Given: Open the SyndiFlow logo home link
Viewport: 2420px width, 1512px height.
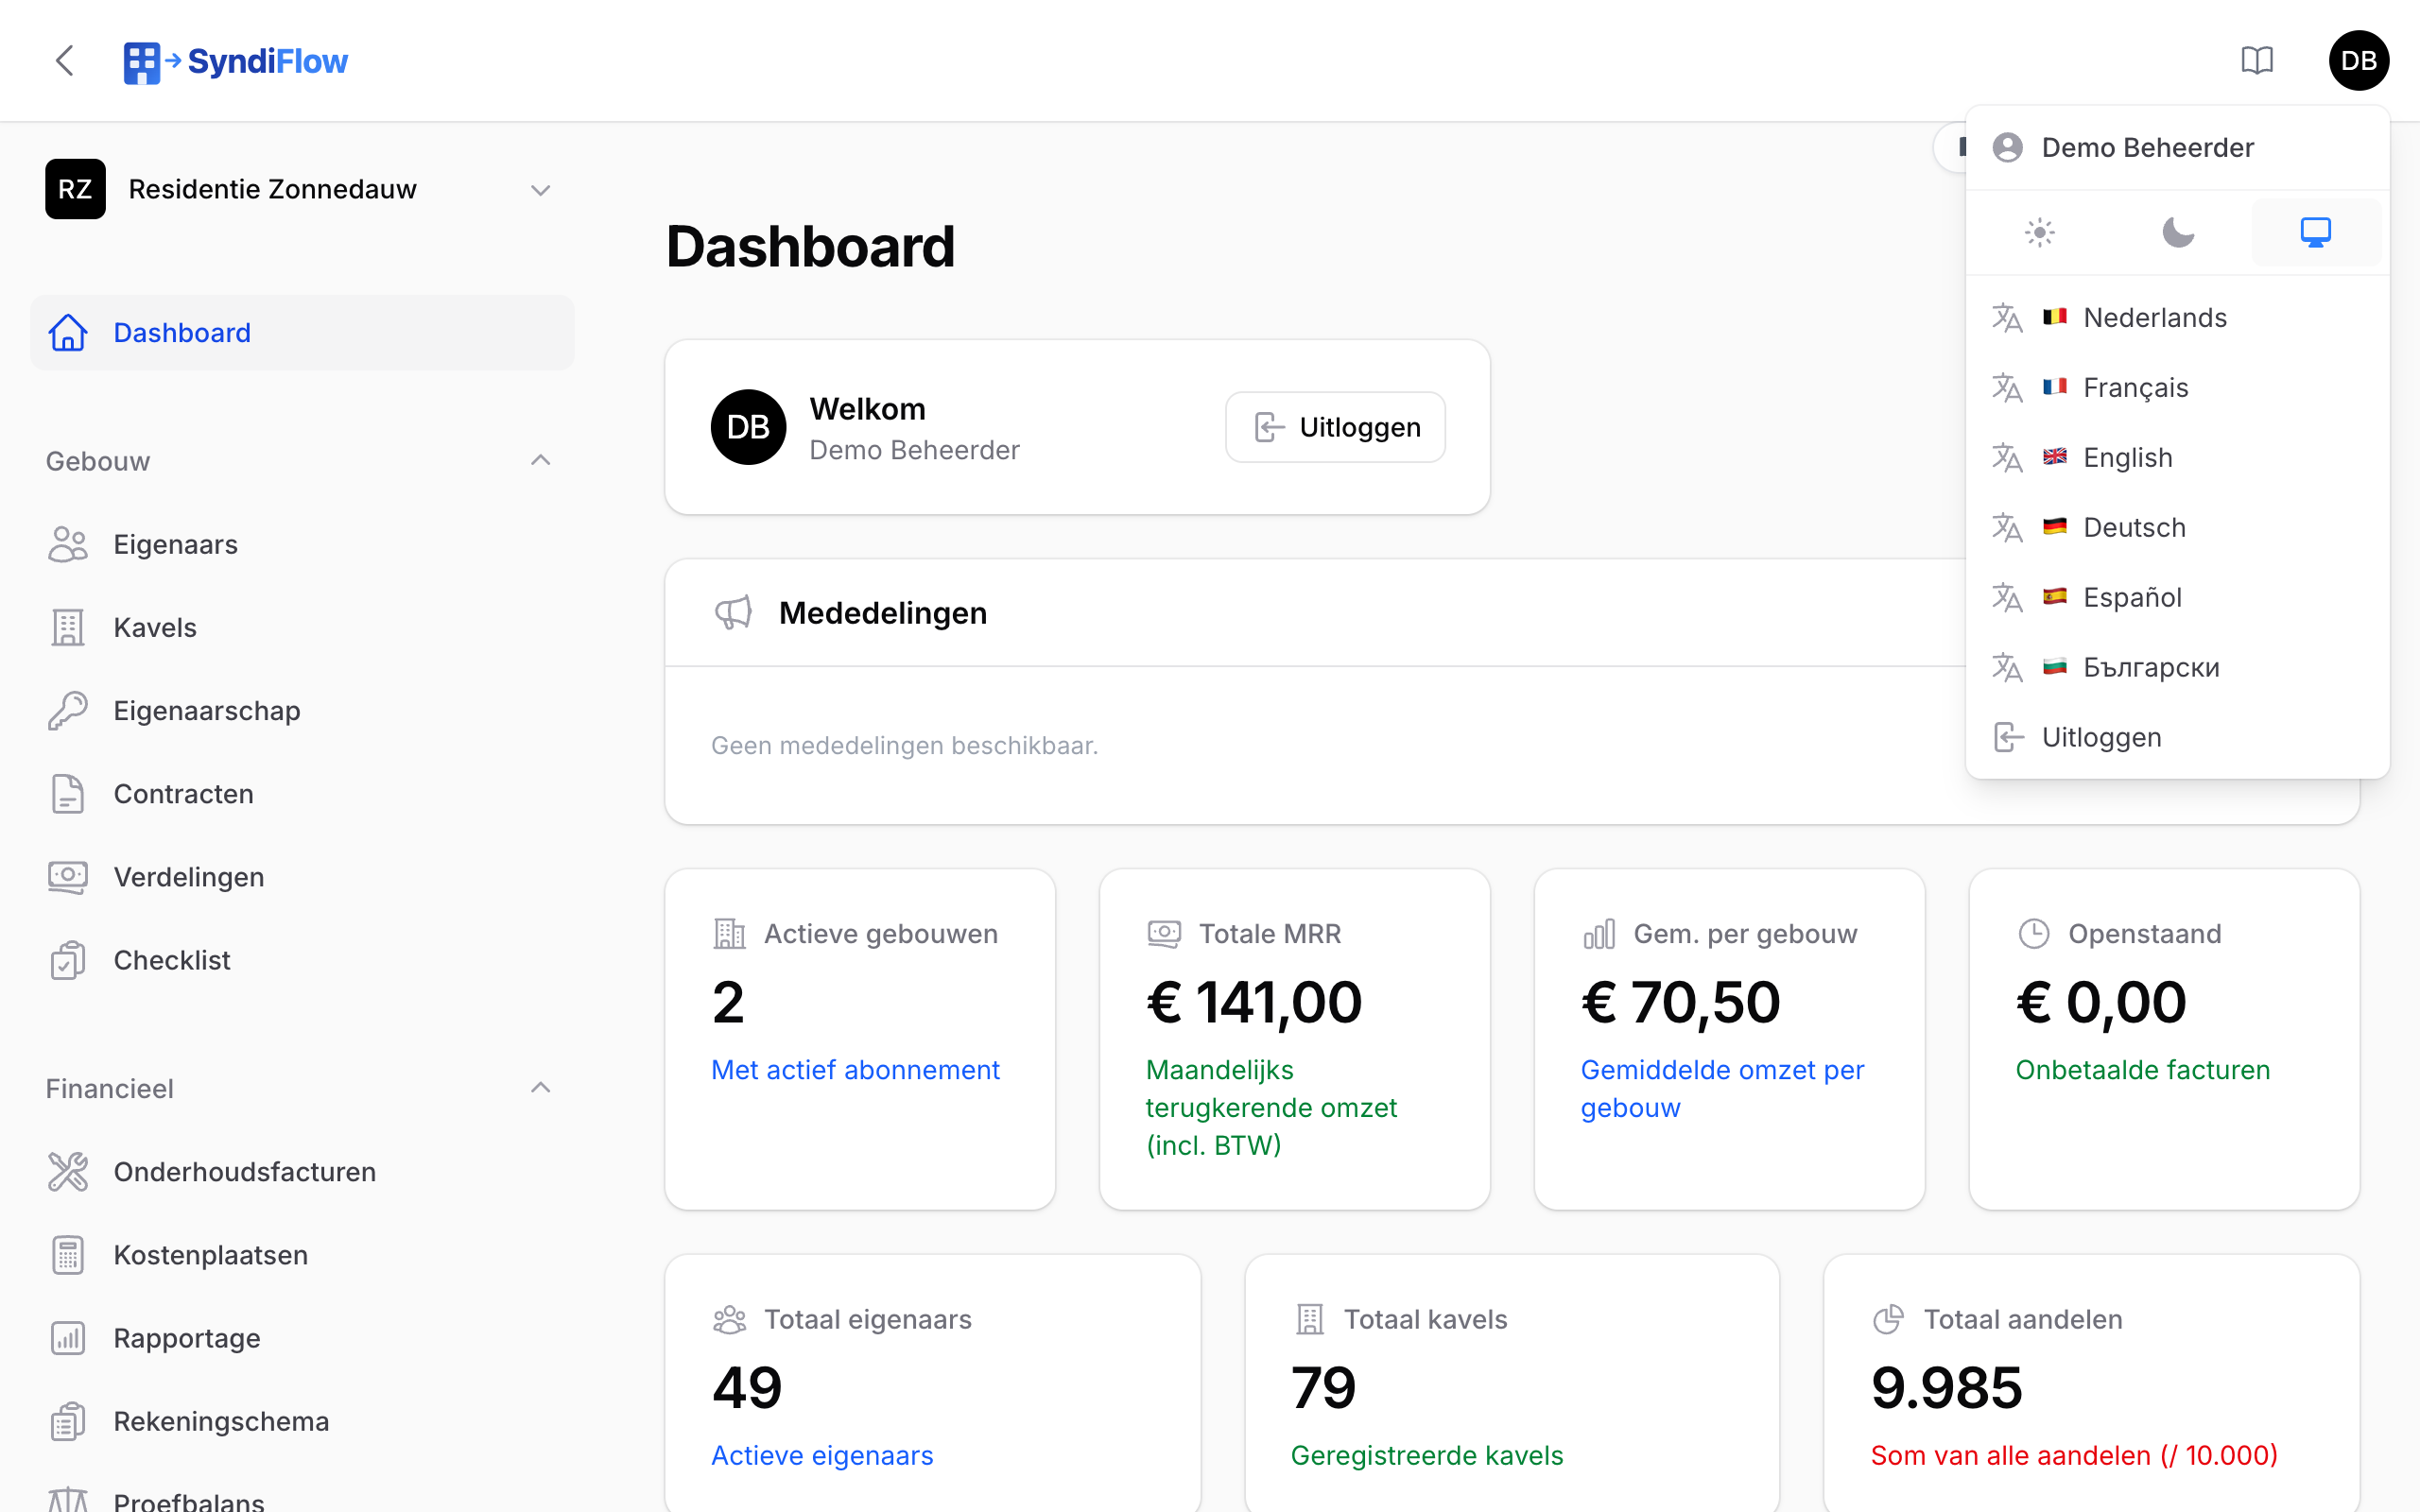Looking at the screenshot, I should 236,62.
